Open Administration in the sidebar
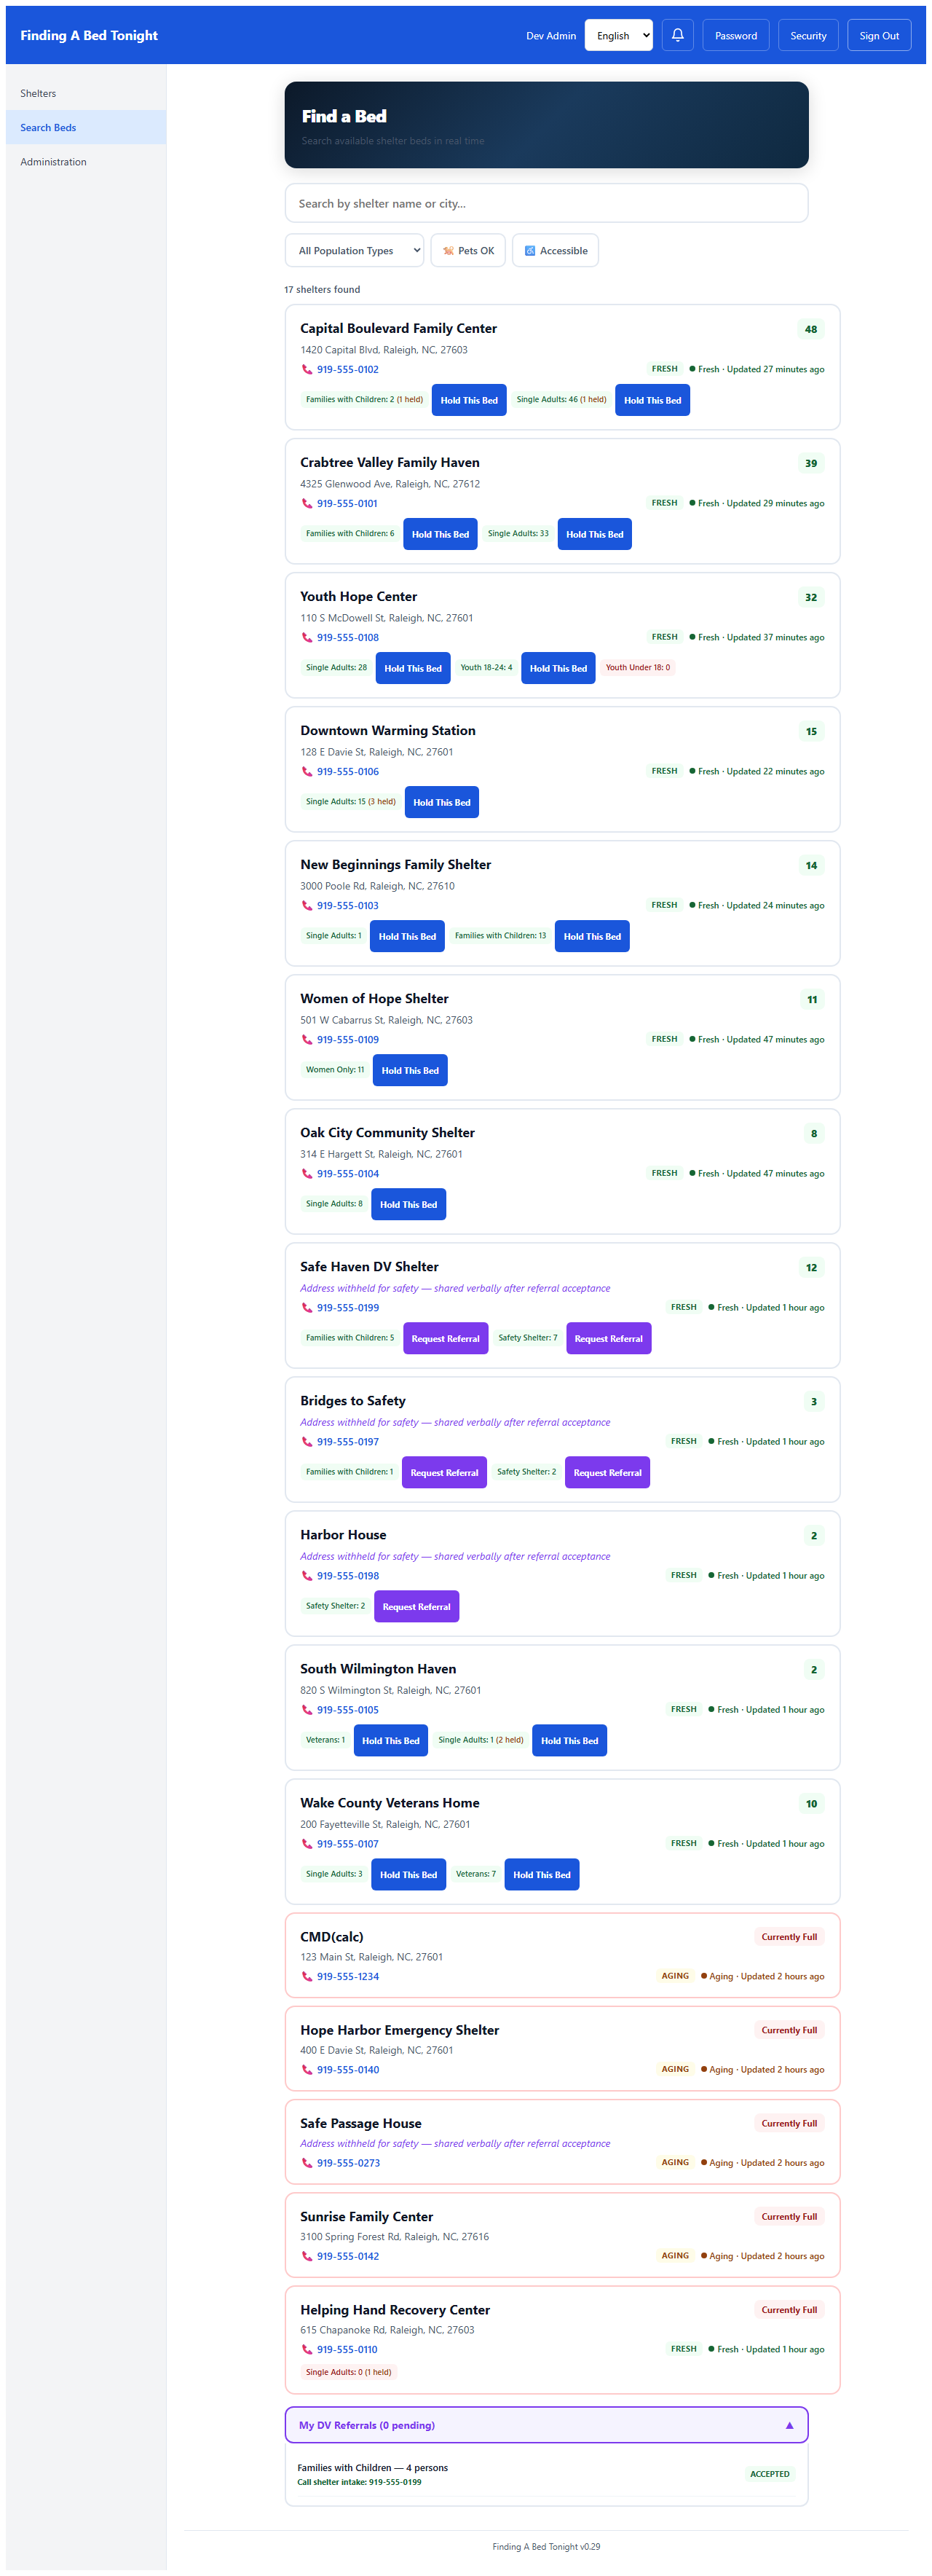Image resolution: width=932 pixels, height=2576 pixels. [53, 162]
